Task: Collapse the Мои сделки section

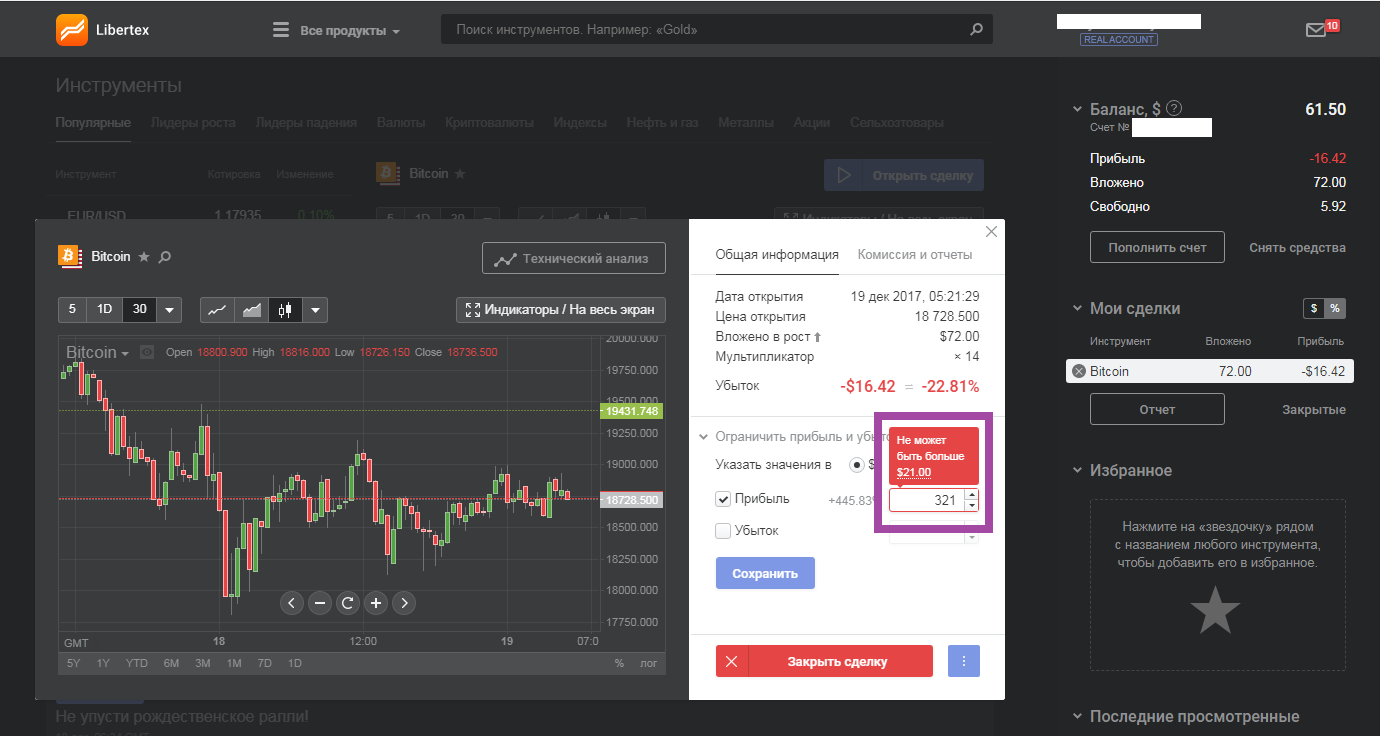Action: point(1077,308)
